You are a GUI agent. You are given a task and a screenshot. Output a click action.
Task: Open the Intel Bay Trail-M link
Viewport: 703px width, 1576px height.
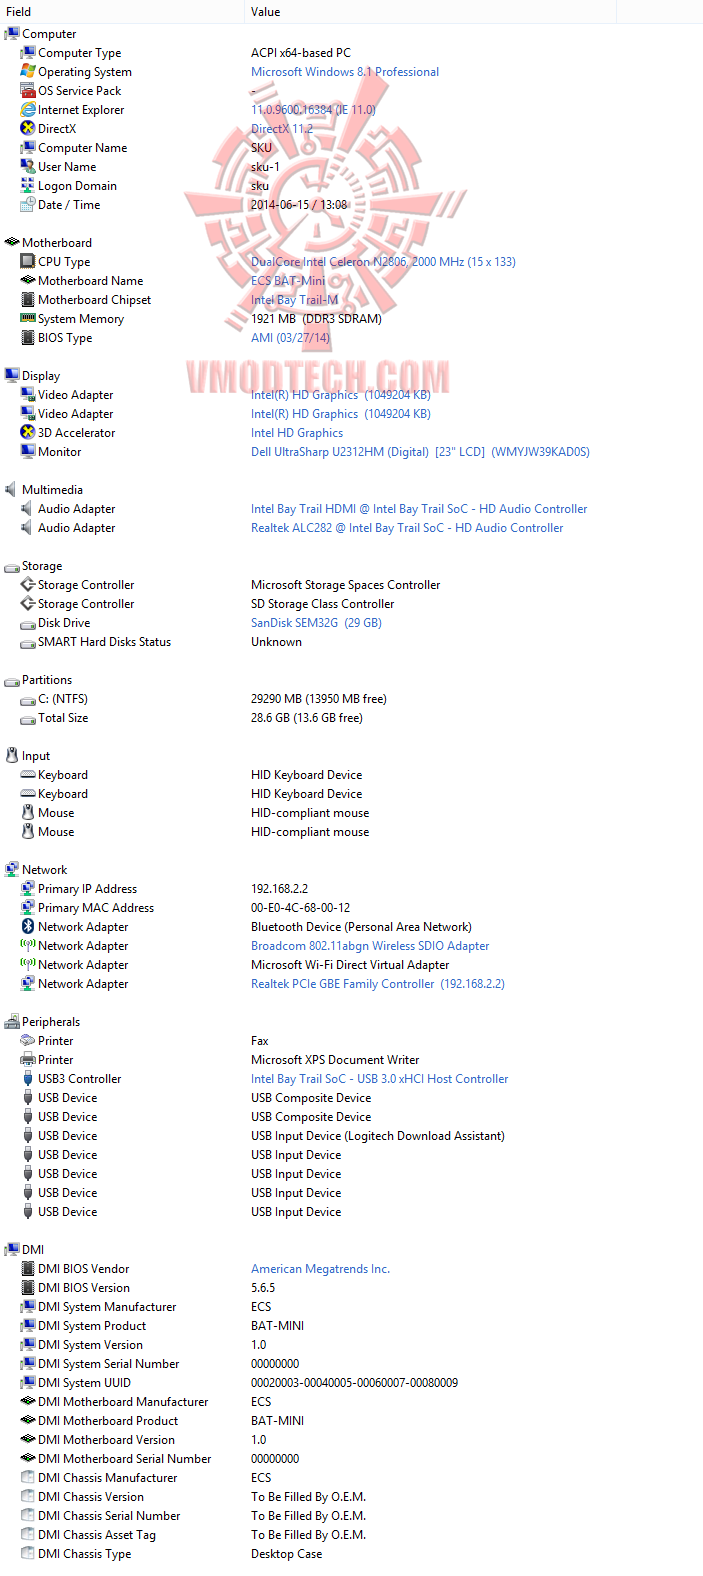coord(295,300)
